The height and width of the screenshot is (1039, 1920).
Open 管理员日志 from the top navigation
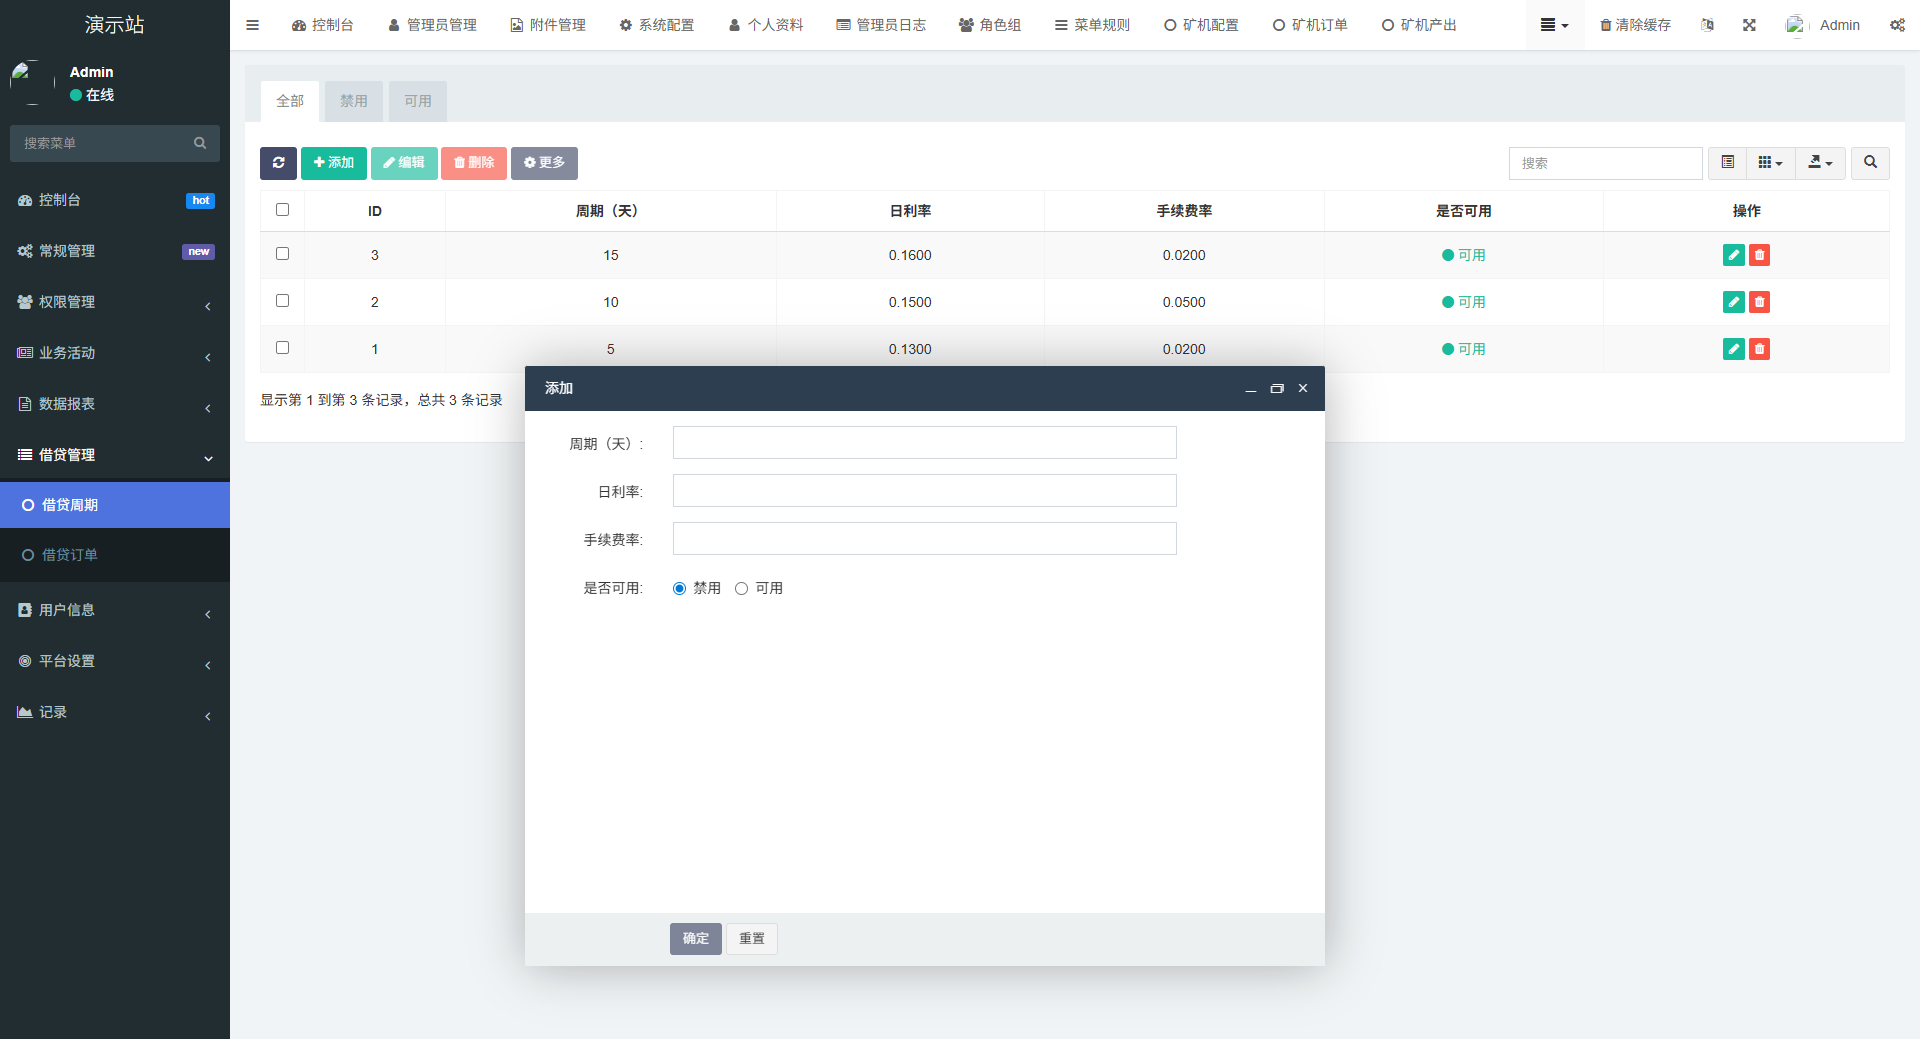880,24
